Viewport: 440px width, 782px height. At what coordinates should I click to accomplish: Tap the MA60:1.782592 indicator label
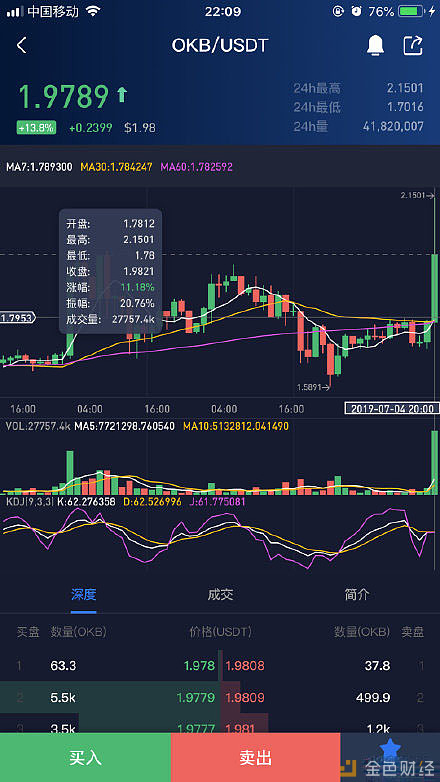[x=196, y=167]
